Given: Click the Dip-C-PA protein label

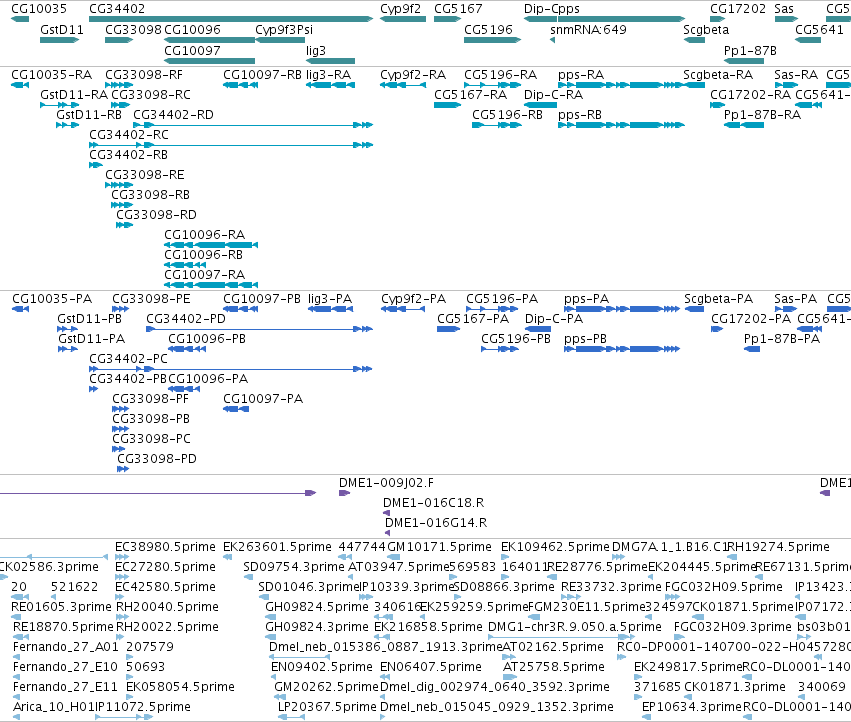Looking at the screenshot, I should pyautogui.click(x=554, y=319).
